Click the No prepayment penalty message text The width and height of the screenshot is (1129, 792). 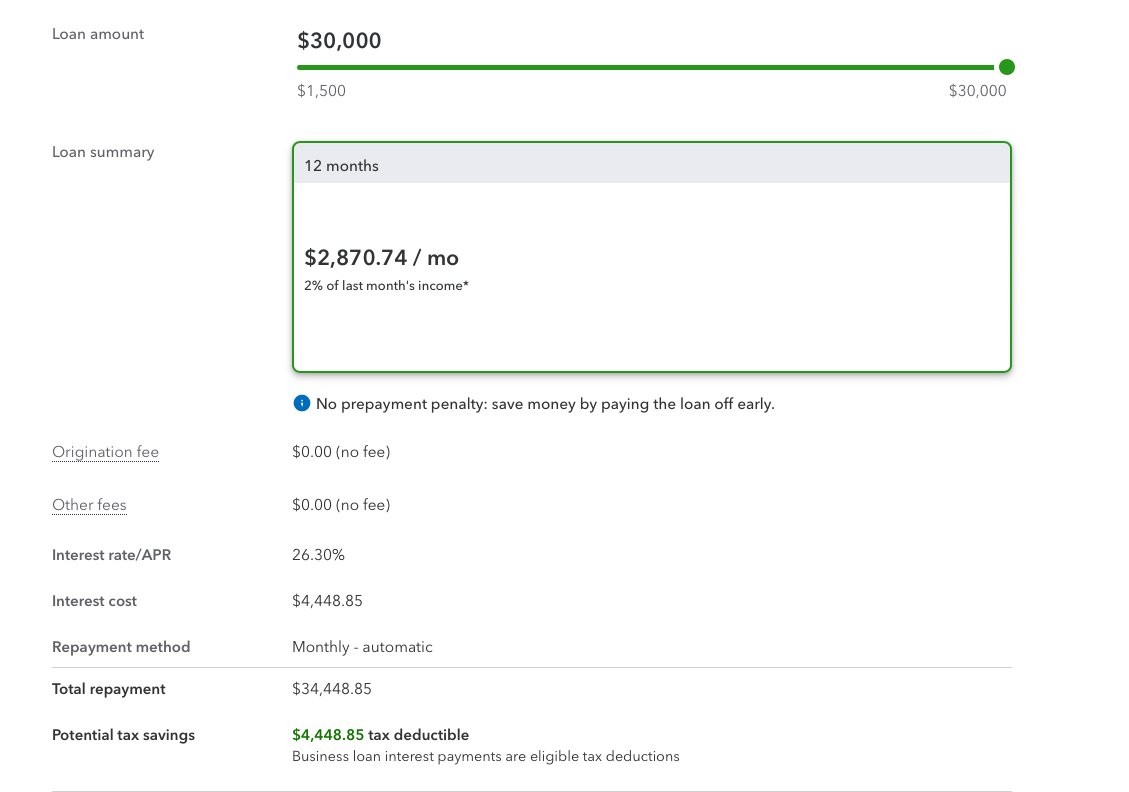545,404
